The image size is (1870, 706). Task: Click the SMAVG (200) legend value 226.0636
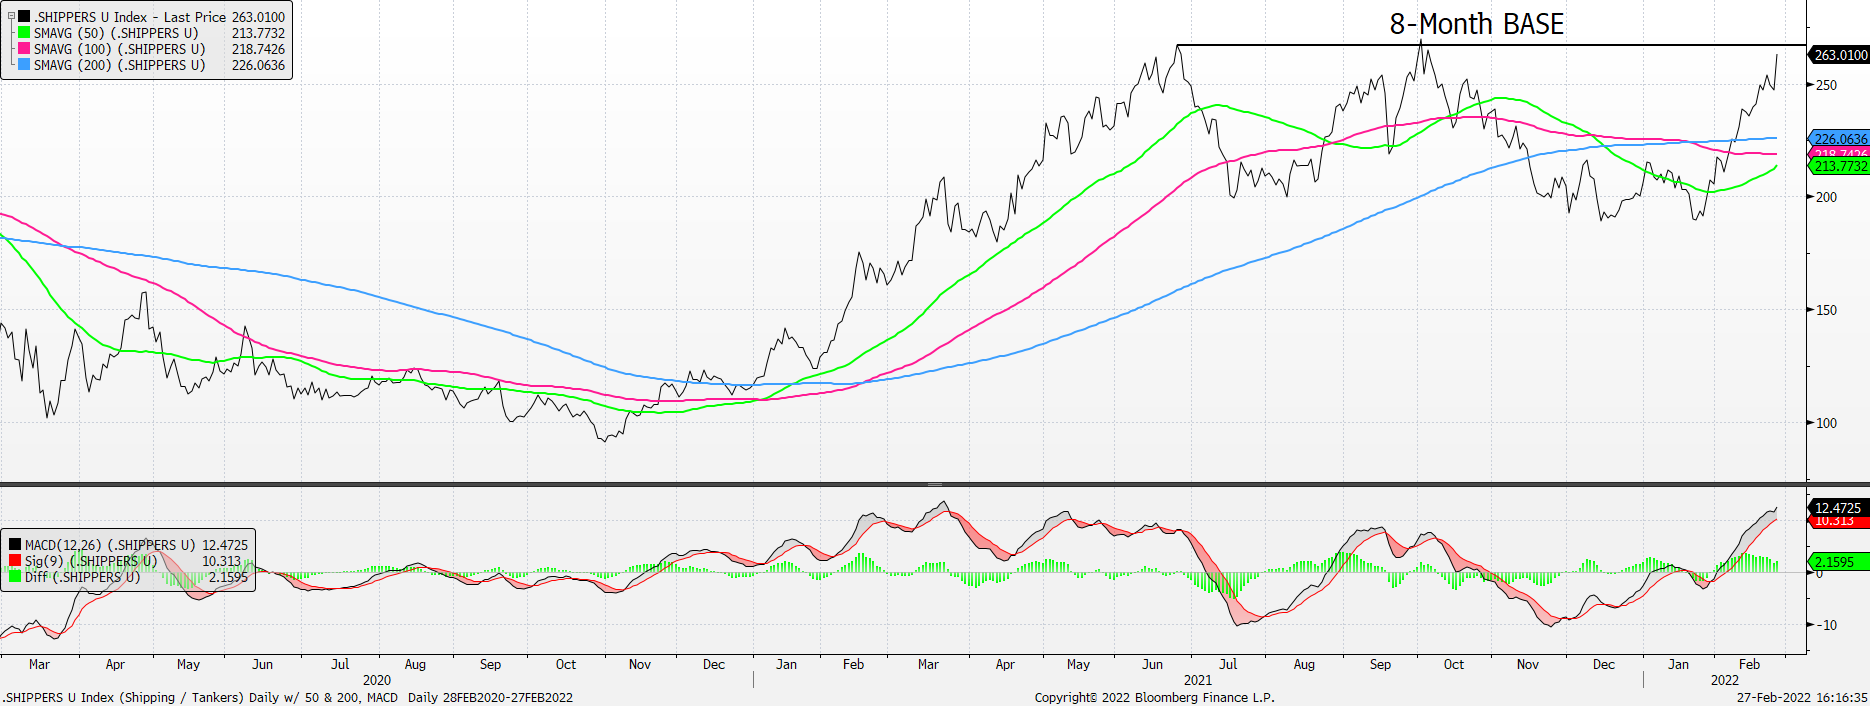coord(258,65)
